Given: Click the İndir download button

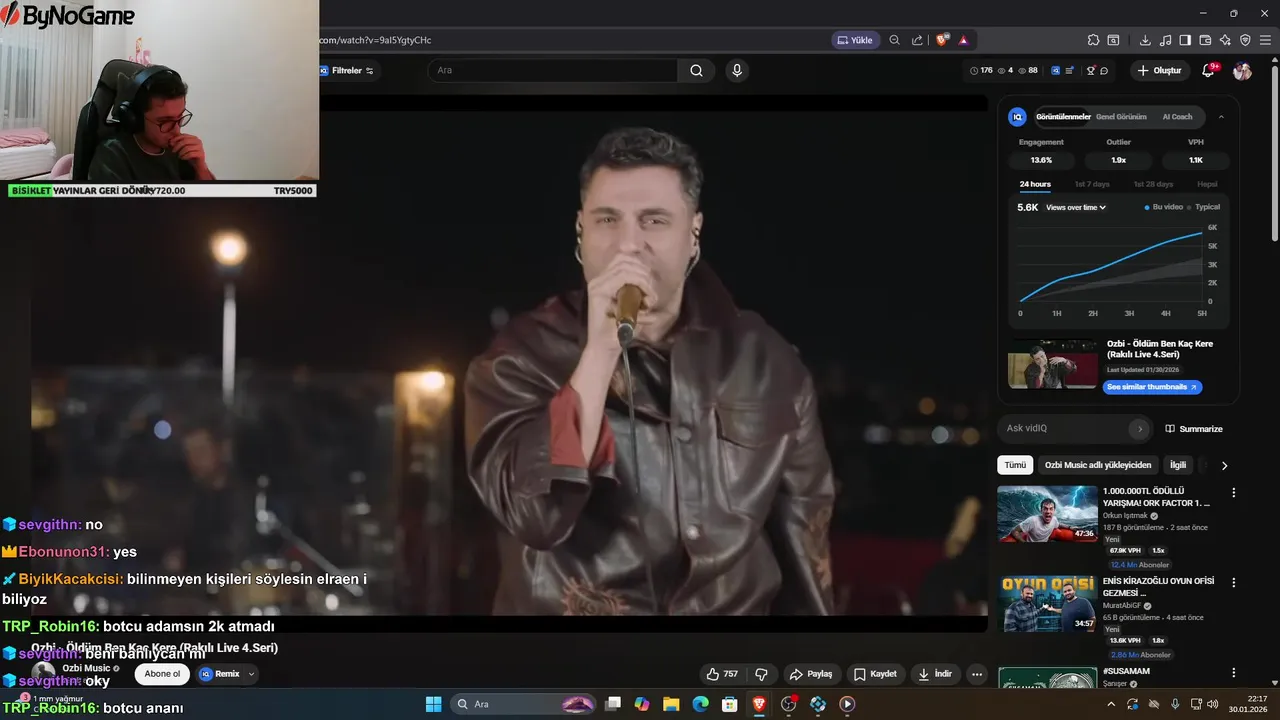Looking at the screenshot, I should 935,674.
